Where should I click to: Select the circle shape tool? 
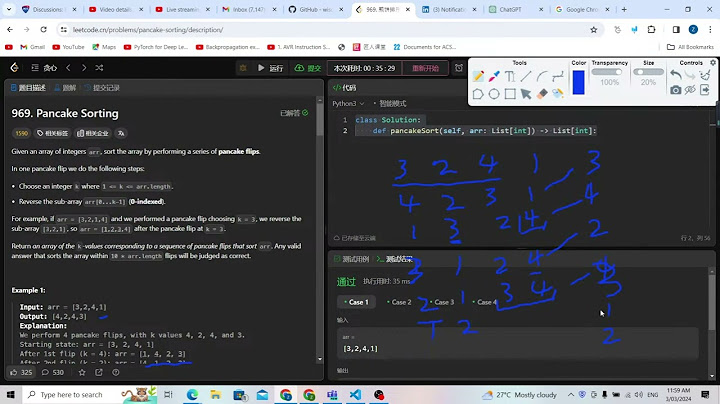coord(494,94)
